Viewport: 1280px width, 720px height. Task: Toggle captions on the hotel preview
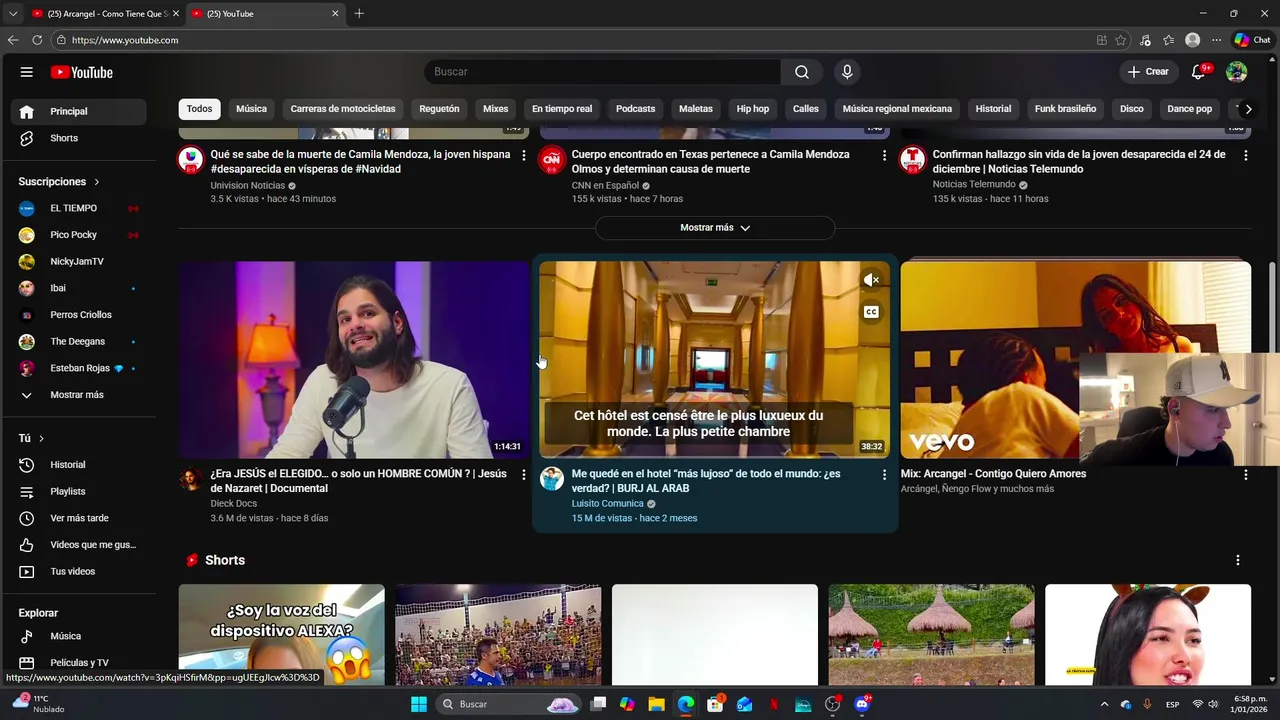point(871,312)
